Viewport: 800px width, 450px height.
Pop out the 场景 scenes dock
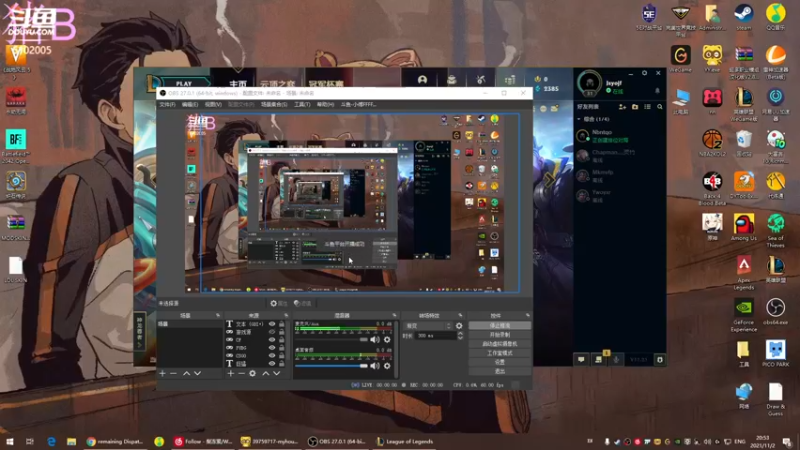click(x=218, y=315)
